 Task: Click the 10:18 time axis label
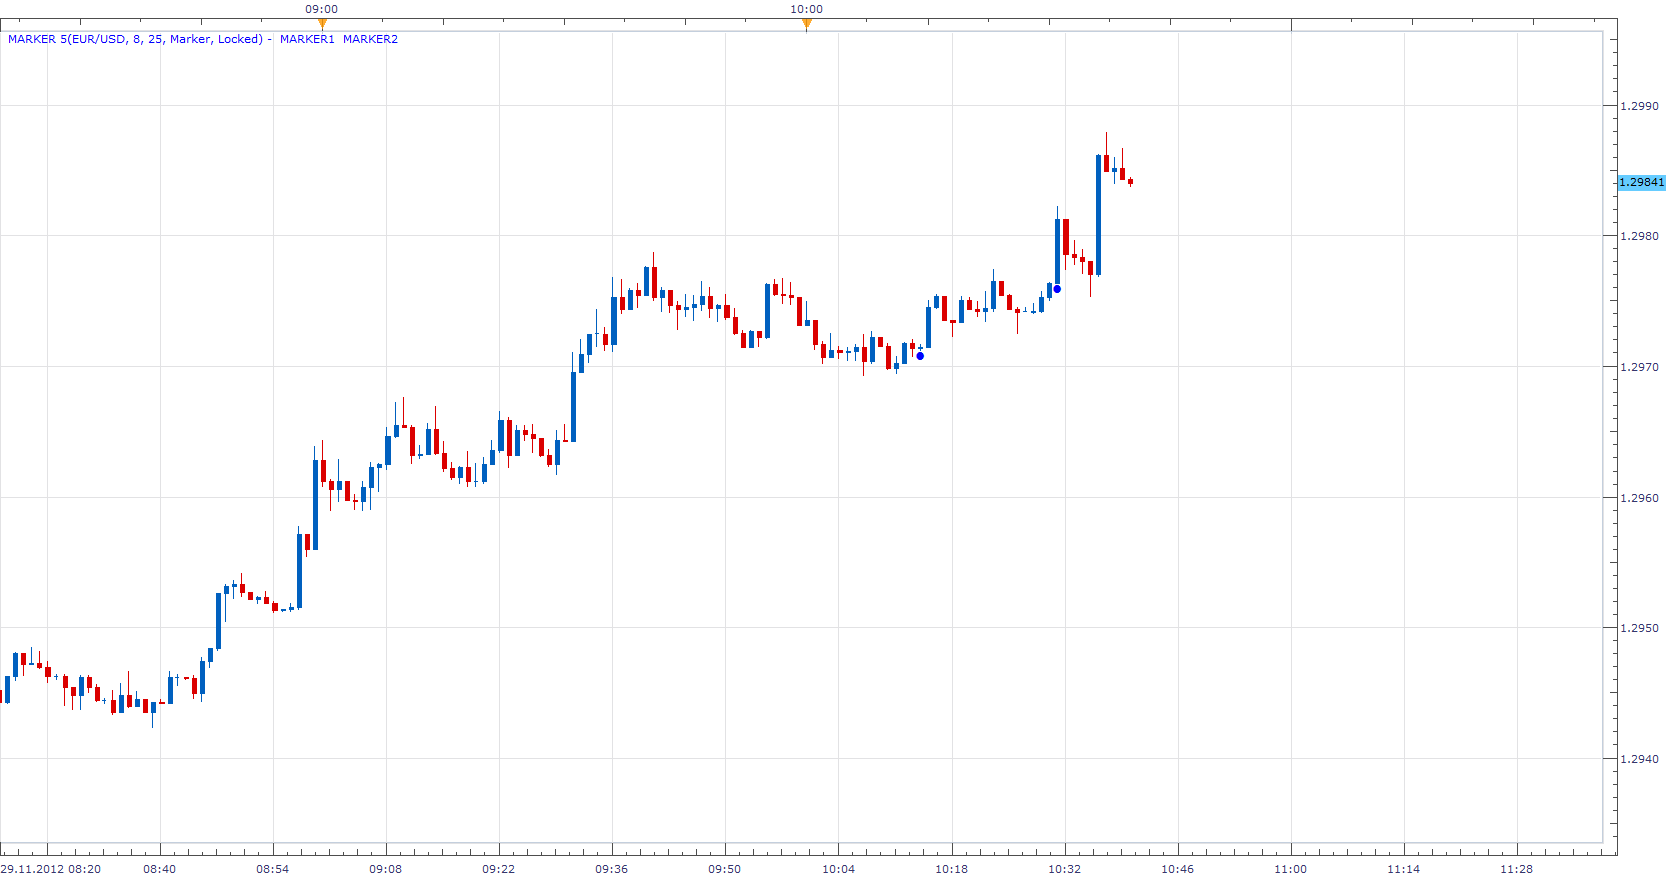[952, 869]
